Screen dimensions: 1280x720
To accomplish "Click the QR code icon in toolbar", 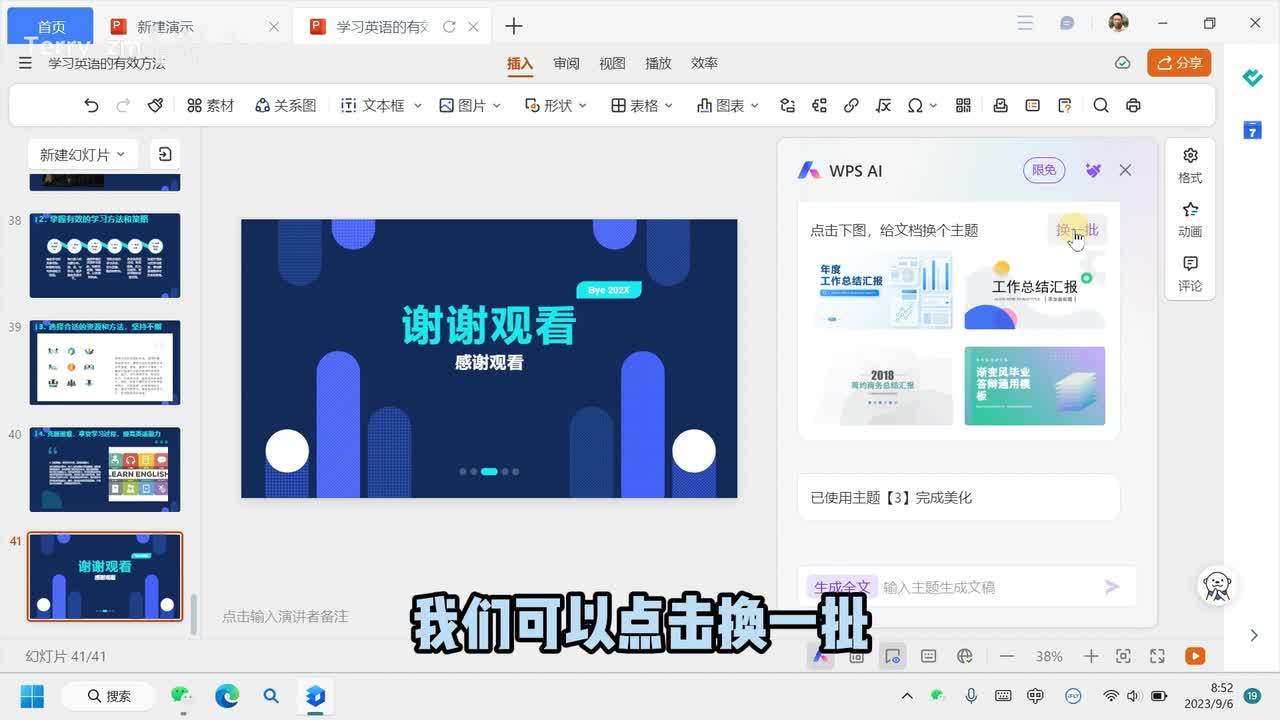I will coord(963,105).
